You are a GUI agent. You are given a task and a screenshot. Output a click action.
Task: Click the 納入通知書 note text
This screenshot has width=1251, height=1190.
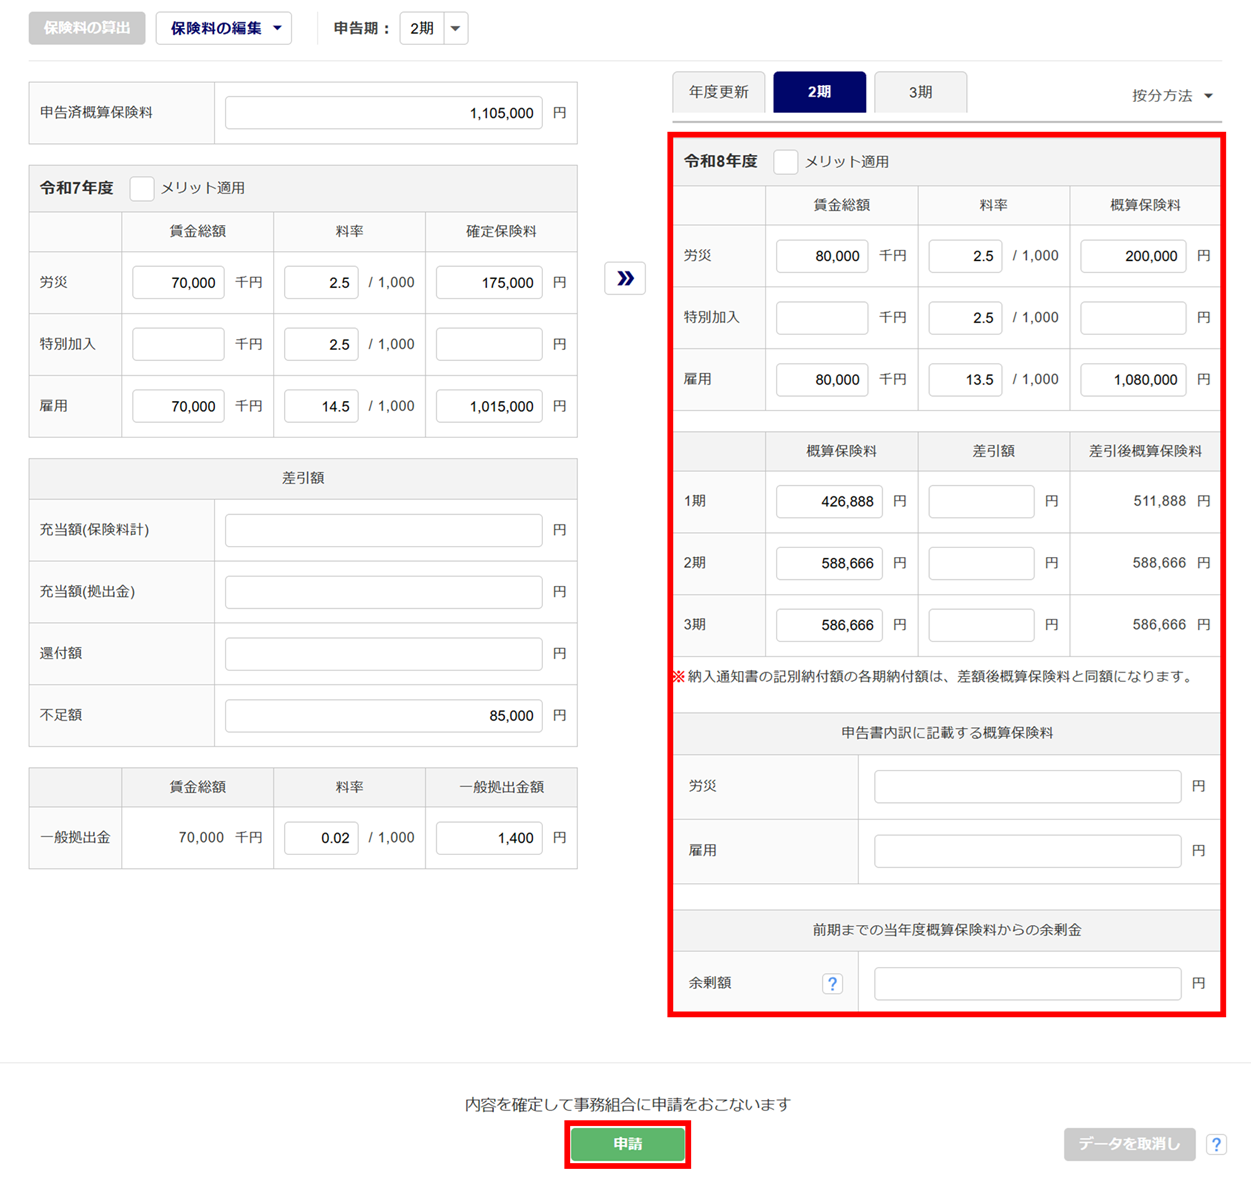pyautogui.click(x=934, y=677)
